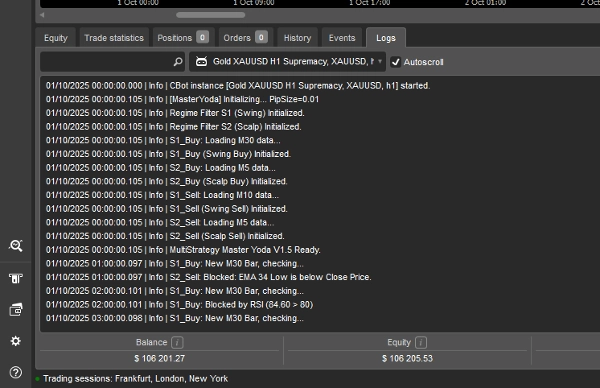Image resolution: width=600 pixels, height=388 pixels.
Task: Click the Balance label
Action: tap(152, 342)
